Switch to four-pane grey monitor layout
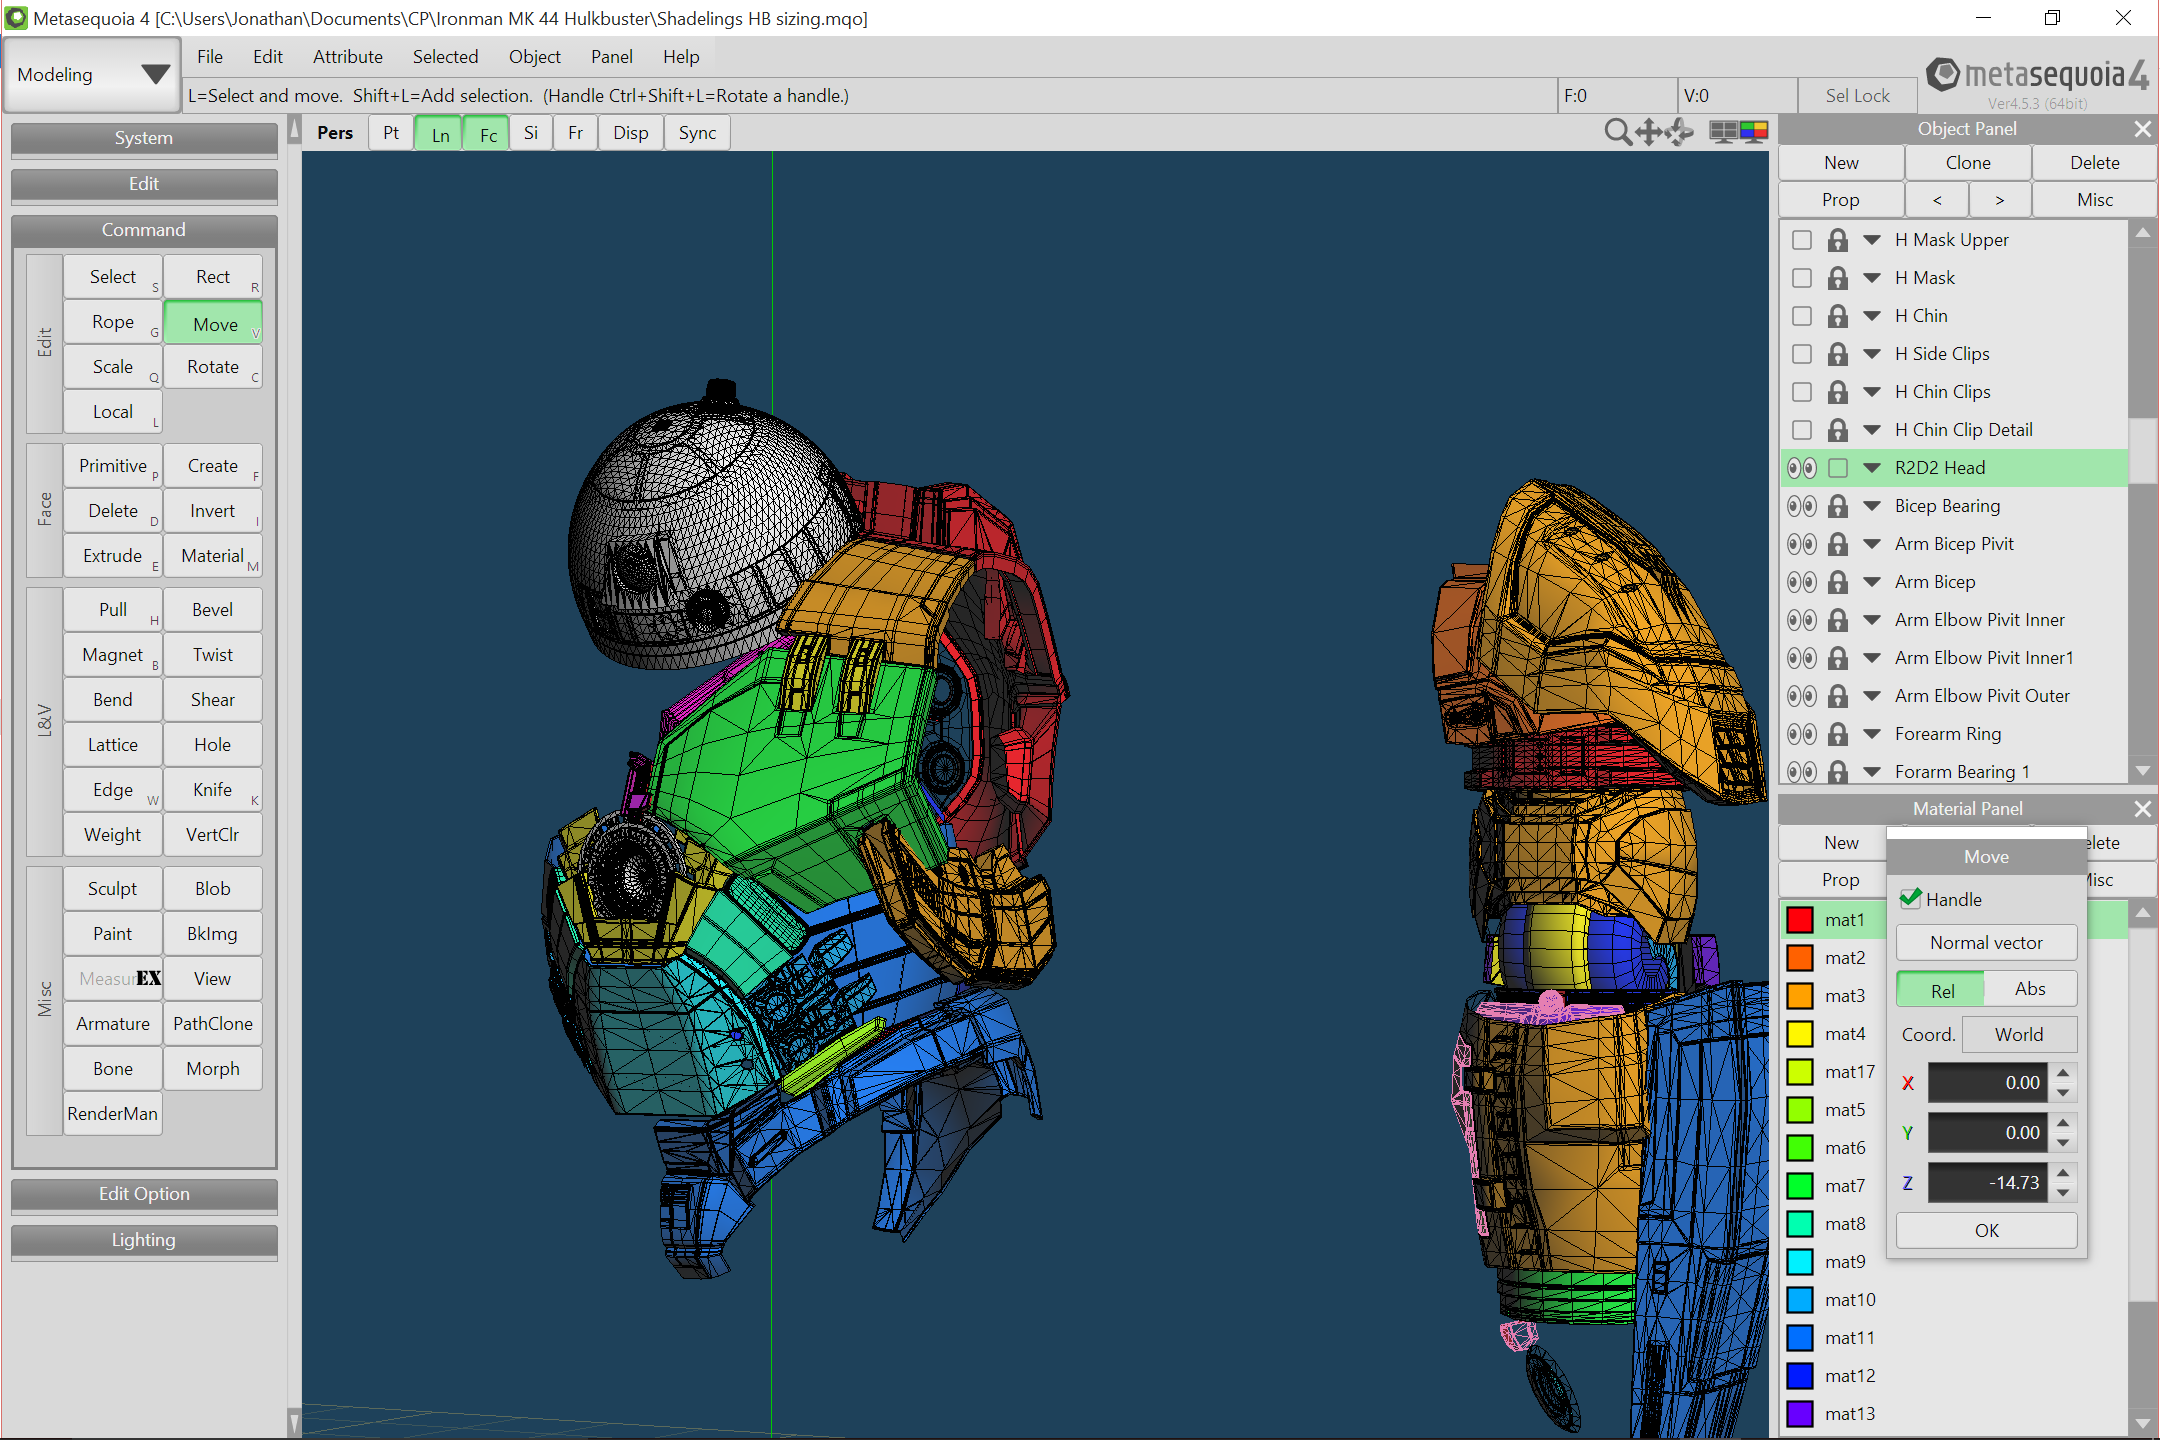2160x1440 pixels. click(x=1724, y=132)
